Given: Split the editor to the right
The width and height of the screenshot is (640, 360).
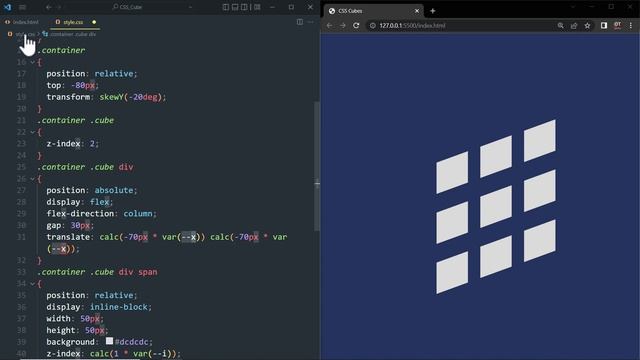Looking at the screenshot, I should (x=300, y=22).
